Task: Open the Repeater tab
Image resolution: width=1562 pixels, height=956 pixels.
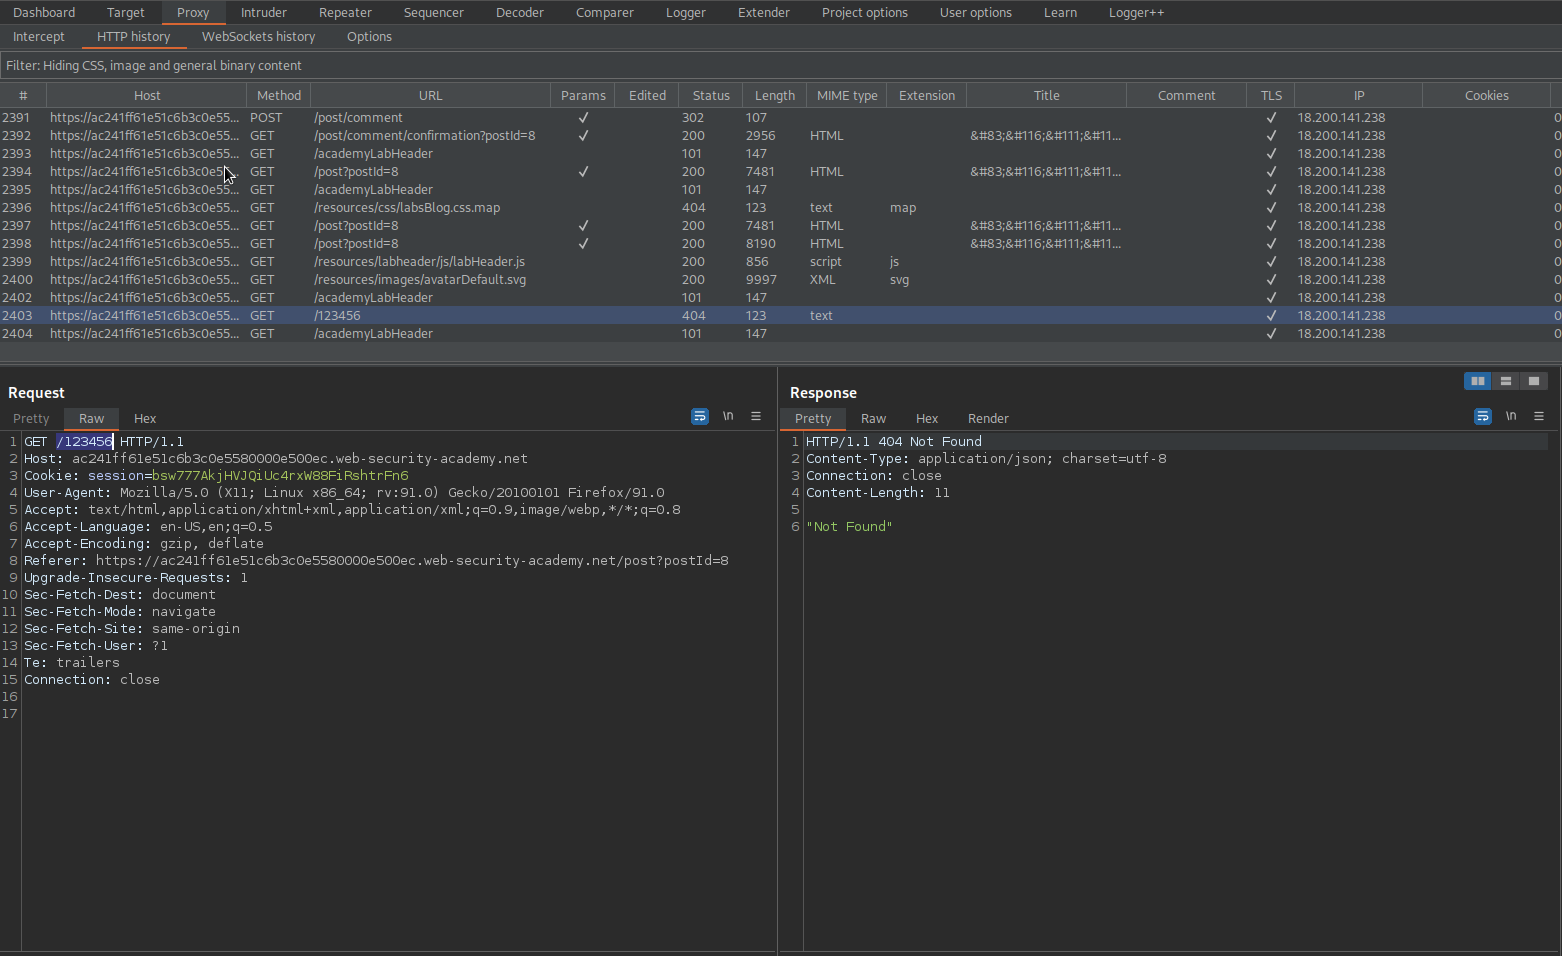Action: coord(345,12)
